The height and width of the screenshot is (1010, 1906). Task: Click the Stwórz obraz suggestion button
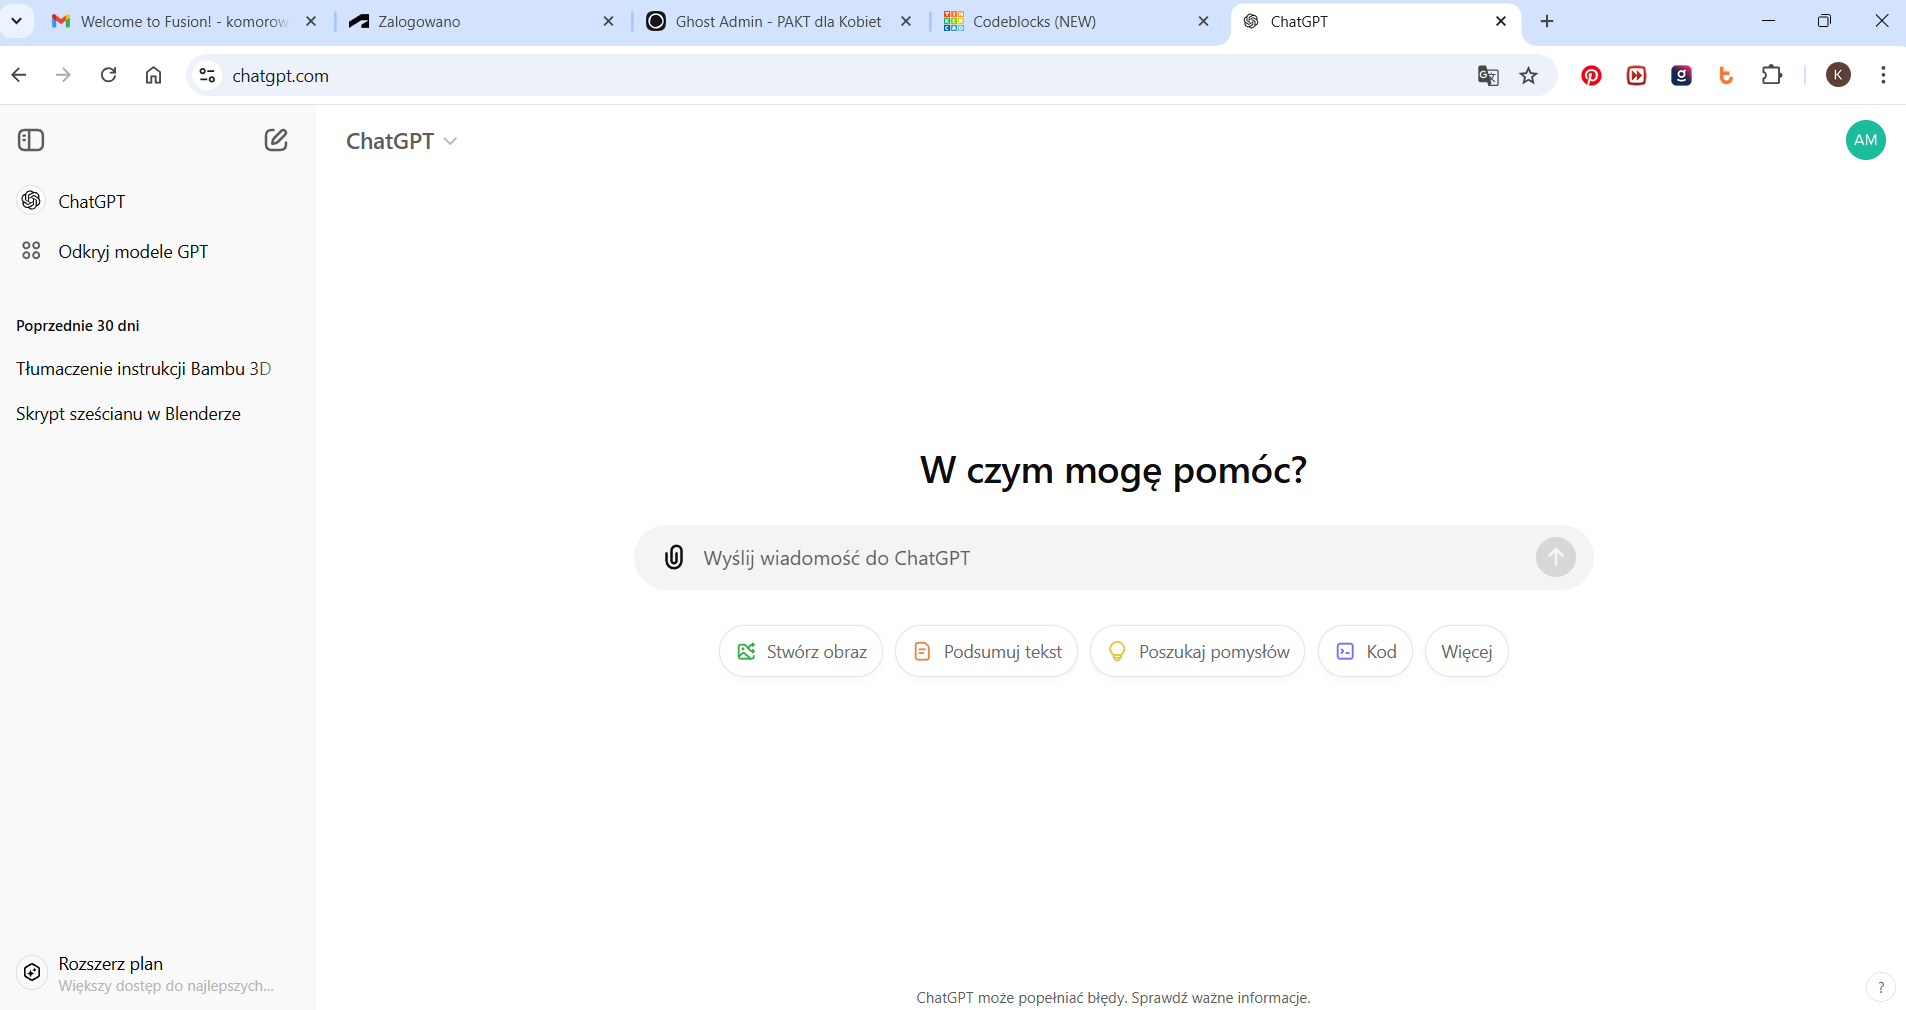pos(801,651)
